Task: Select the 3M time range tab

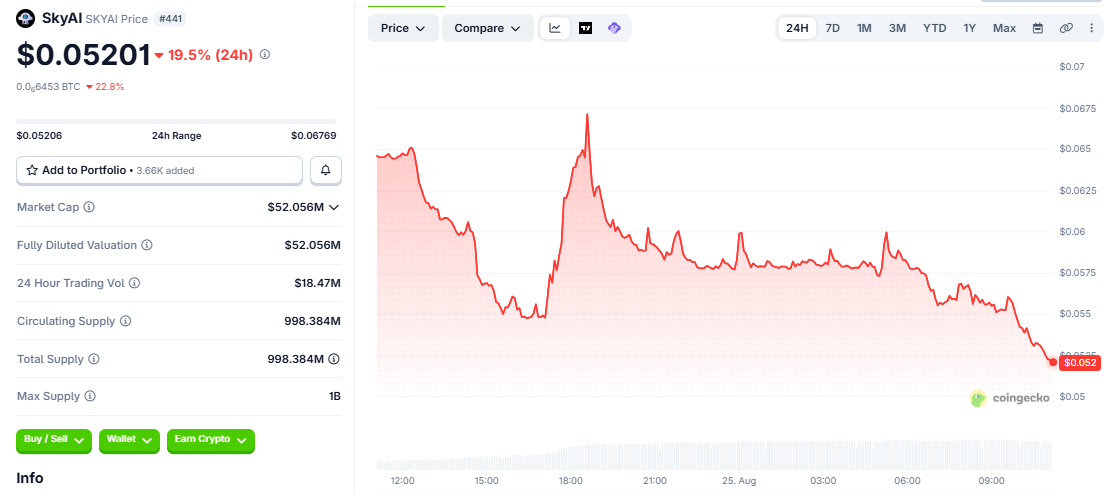Action: point(897,28)
